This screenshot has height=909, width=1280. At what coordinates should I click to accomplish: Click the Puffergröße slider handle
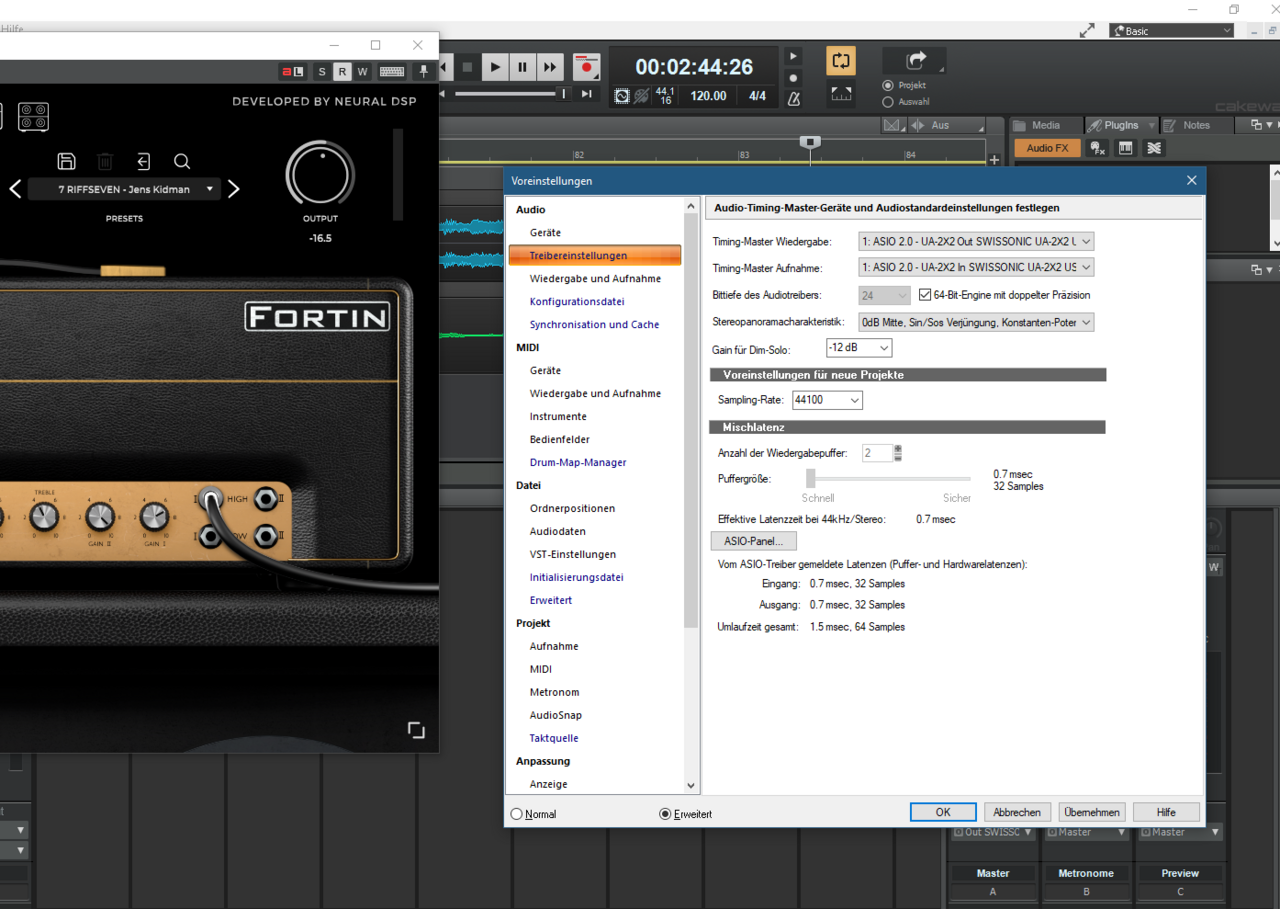pos(811,478)
